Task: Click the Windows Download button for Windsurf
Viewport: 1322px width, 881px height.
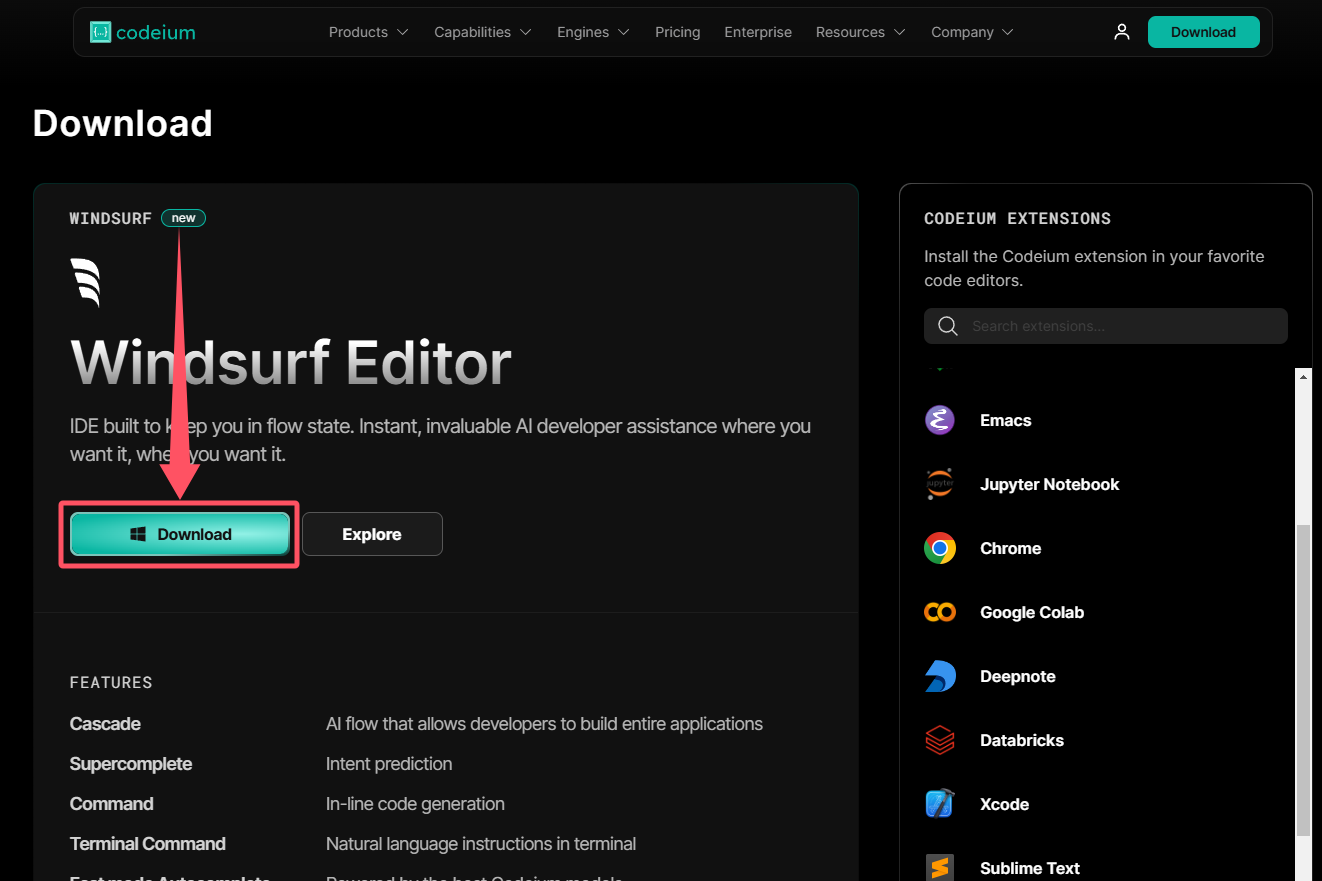Action: (180, 534)
